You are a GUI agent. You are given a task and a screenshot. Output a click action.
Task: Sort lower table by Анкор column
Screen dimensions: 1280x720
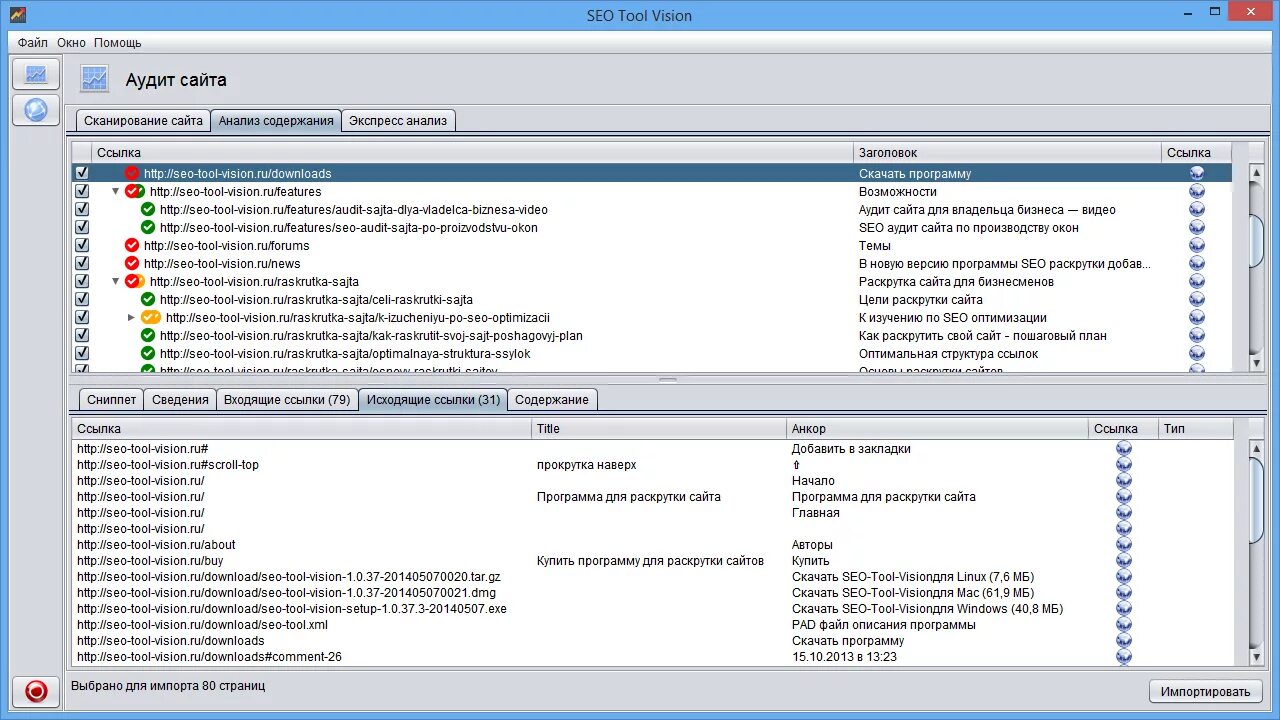(937, 428)
